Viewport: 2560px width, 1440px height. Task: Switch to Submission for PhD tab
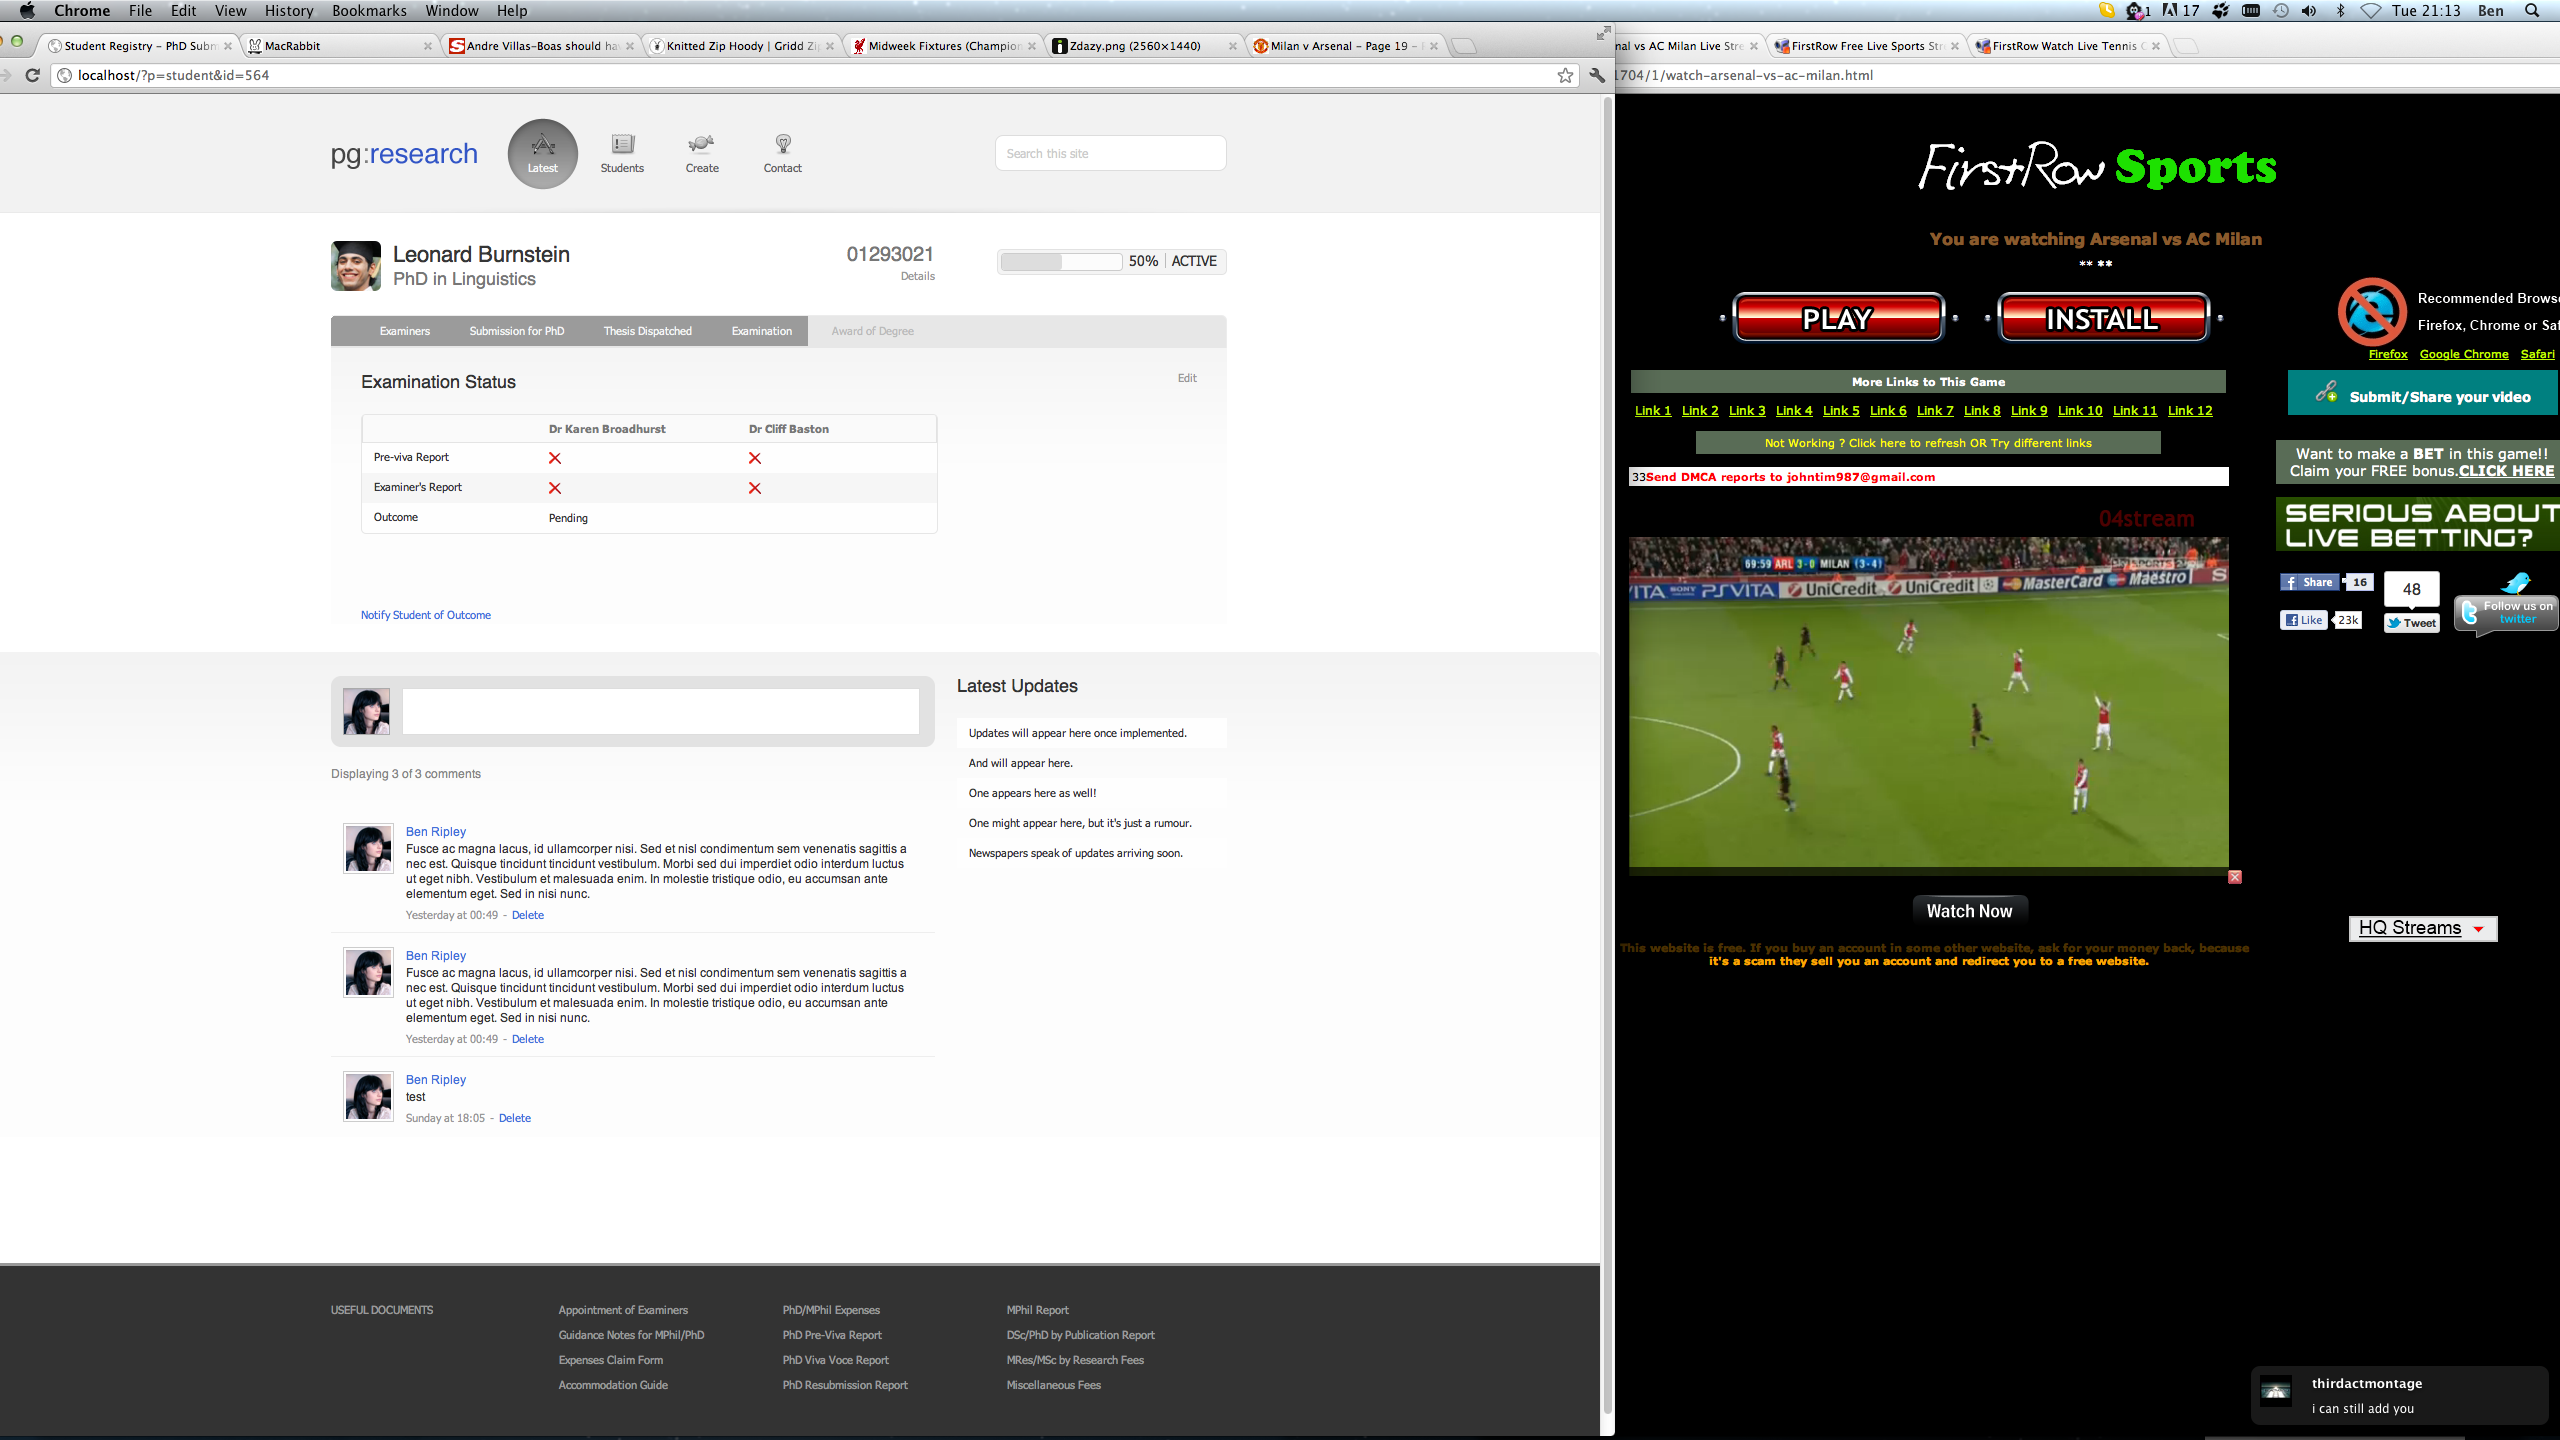pos(517,331)
